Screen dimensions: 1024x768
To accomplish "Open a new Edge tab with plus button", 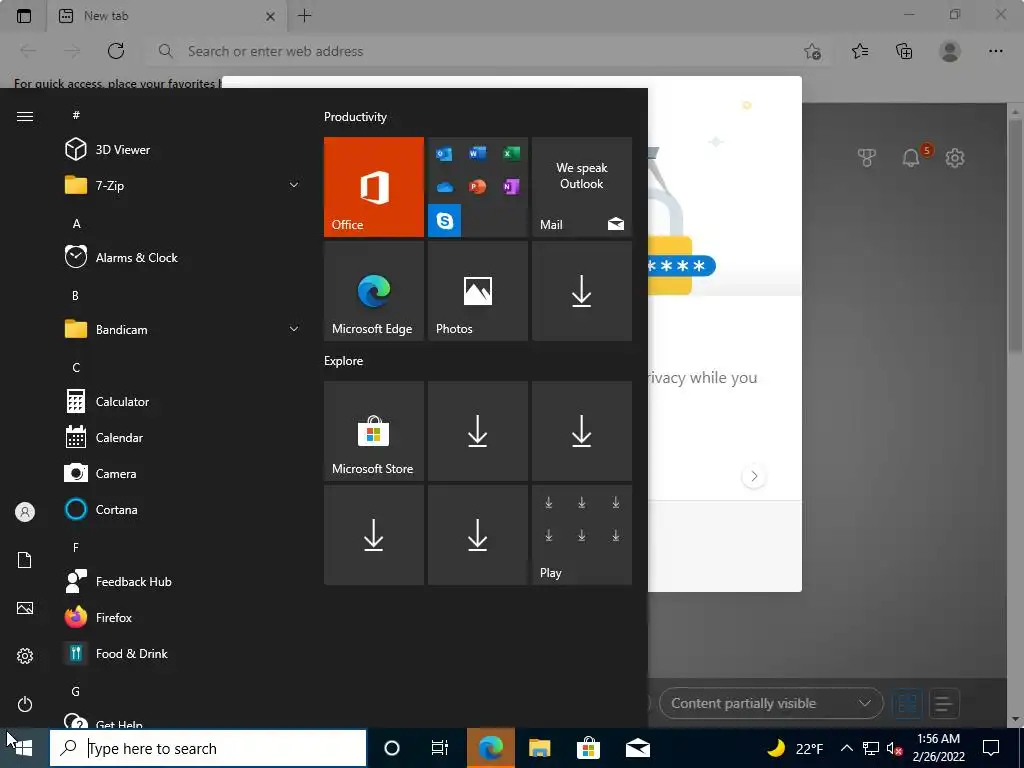I will pos(305,16).
